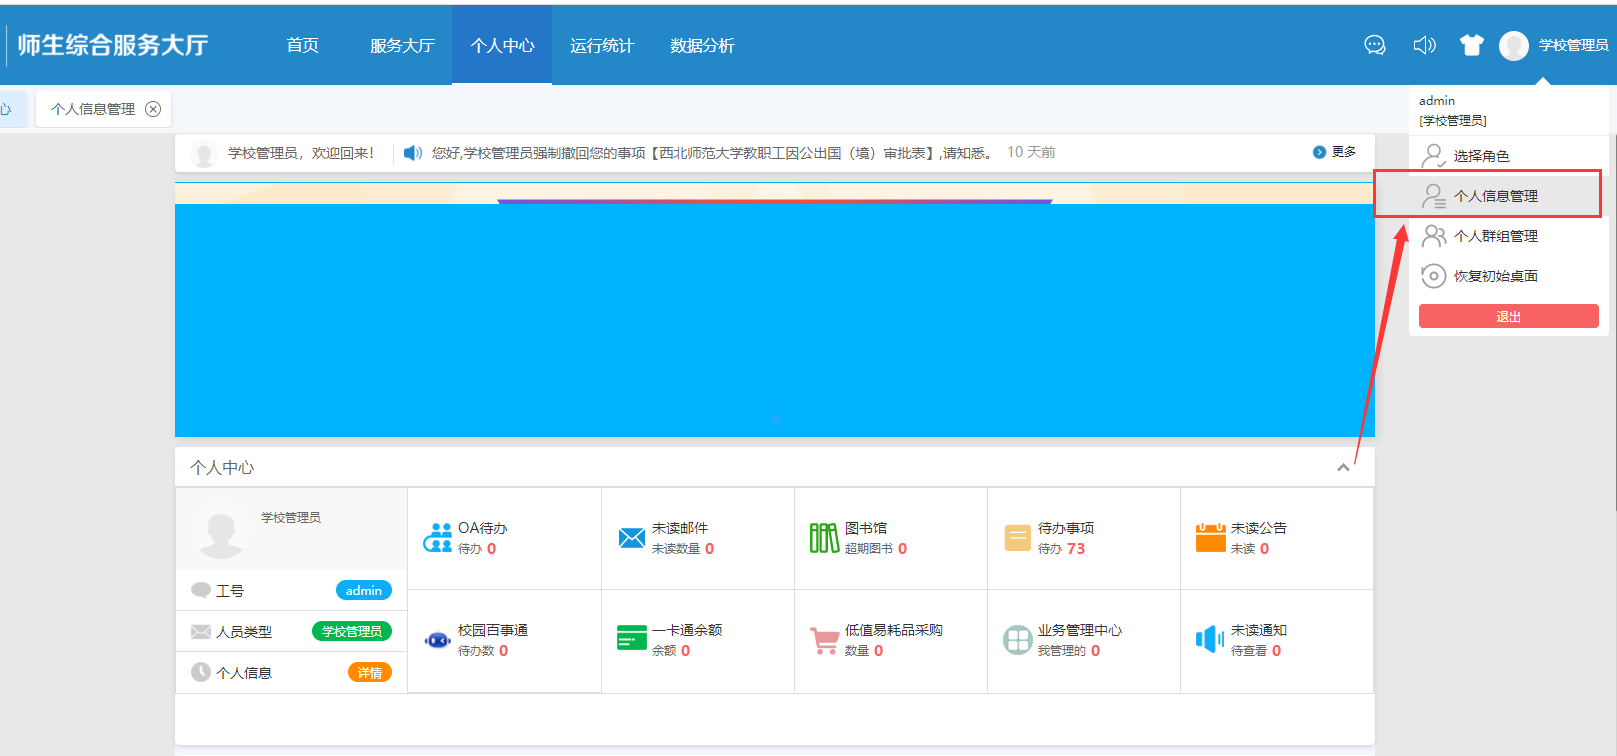Screen dimensions: 1617x756
Task: Click the OA待办 label
Action: (x=482, y=527)
